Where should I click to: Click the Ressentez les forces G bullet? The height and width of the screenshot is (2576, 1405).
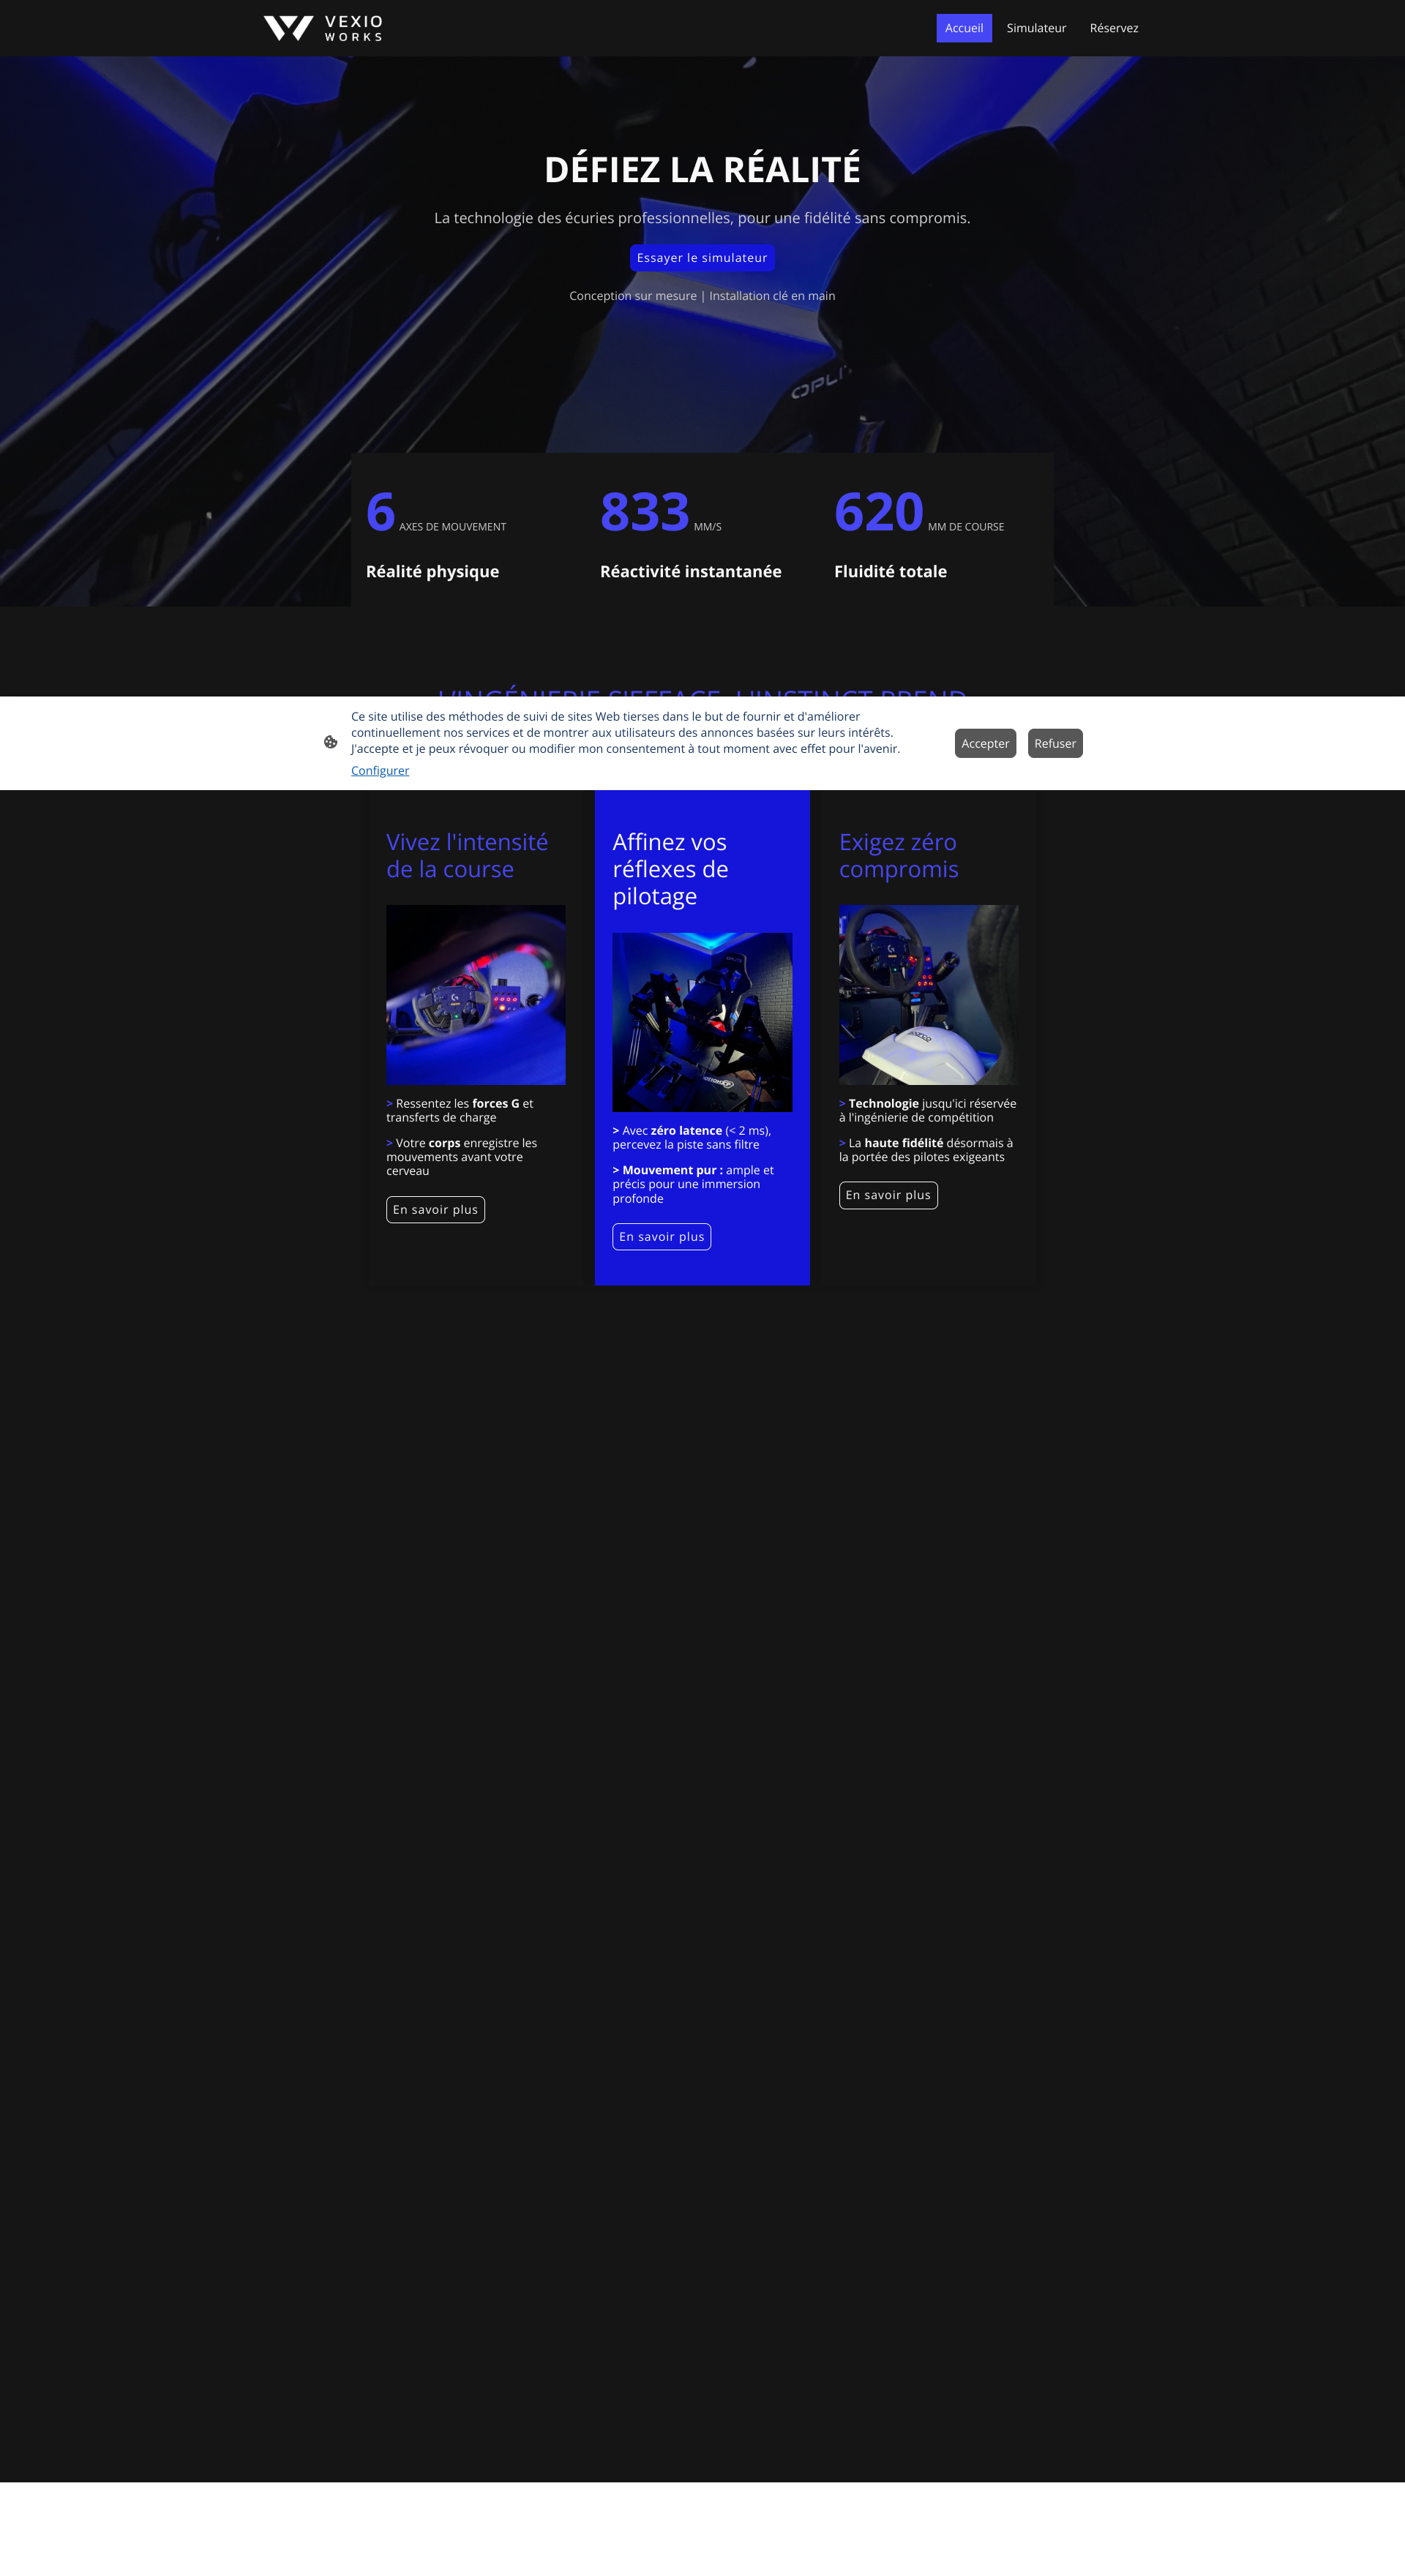(x=460, y=1111)
